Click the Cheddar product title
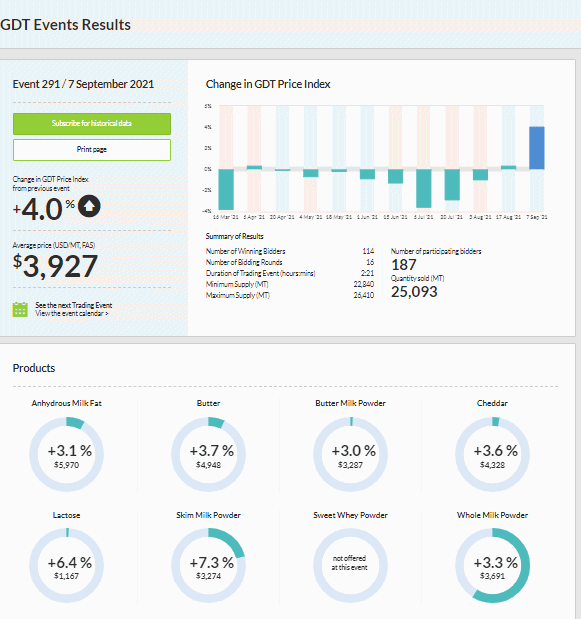This screenshot has height=619, width=581. (x=492, y=403)
